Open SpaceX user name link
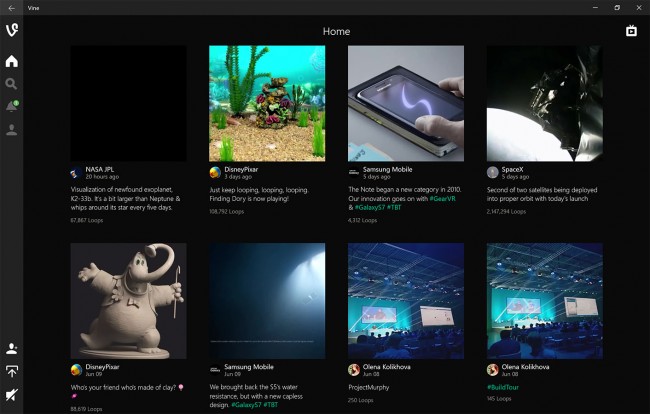Viewport: 650px width, 414px height. pyautogui.click(x=512, y=169)
